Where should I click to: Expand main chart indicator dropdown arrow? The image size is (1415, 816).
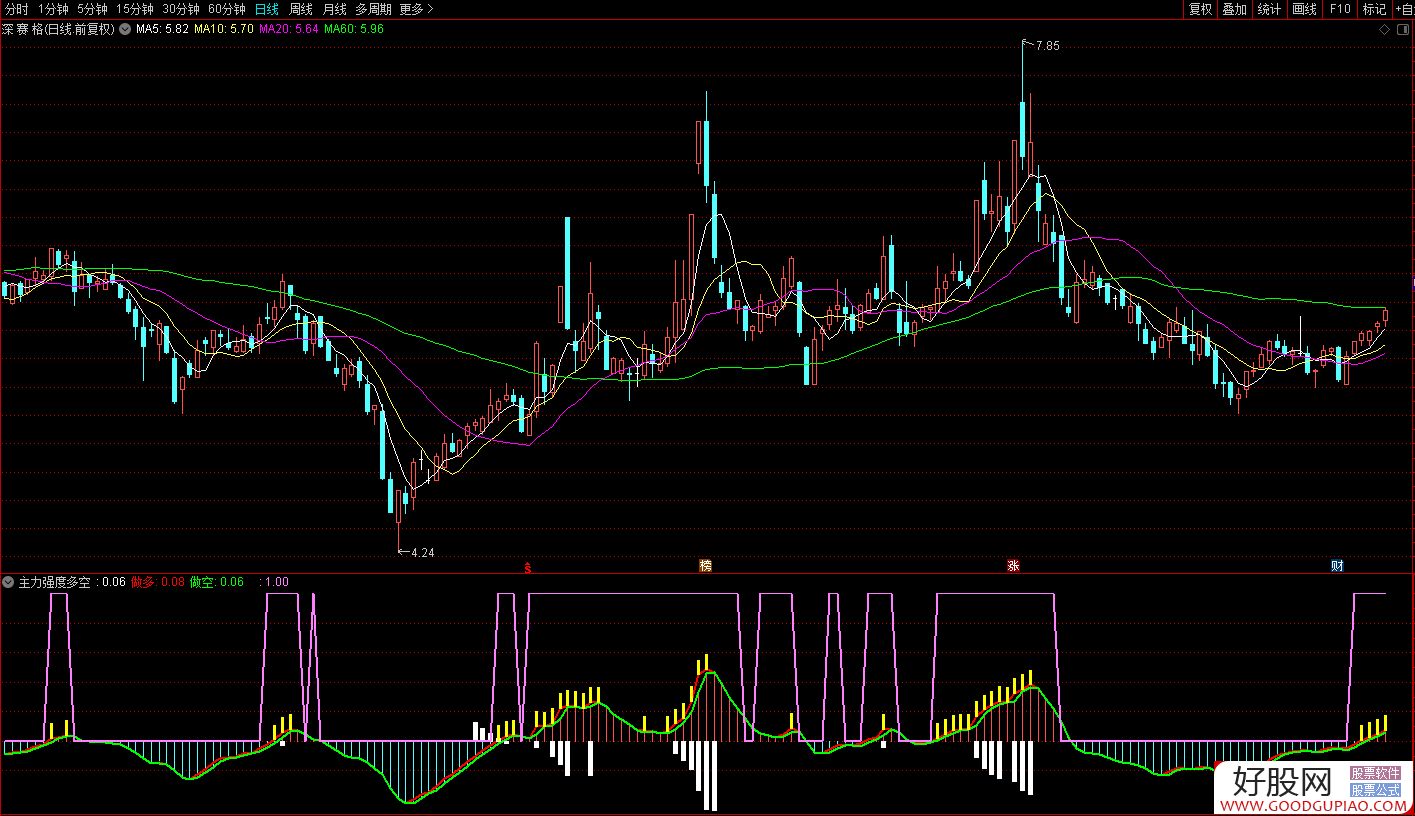(x=124, y=29)
